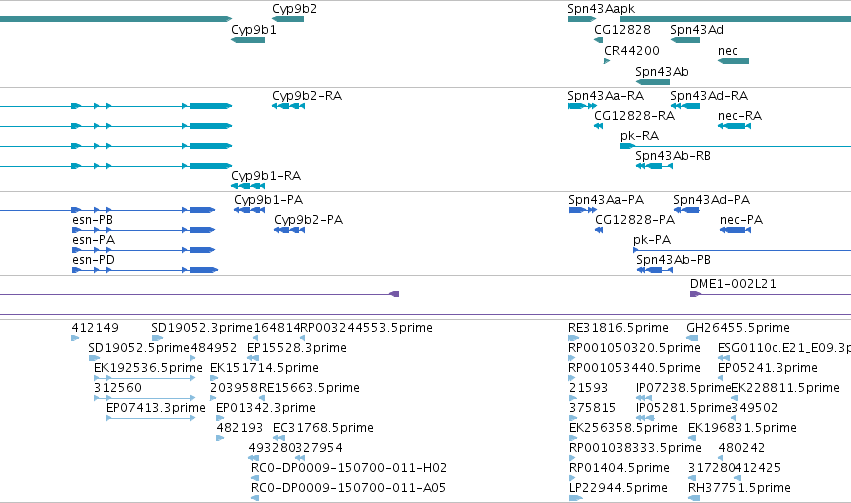Screen dimensions: 851x503
Task: Click the Spn43Ad-RA transcript label
Action: (x=709, y=96)
